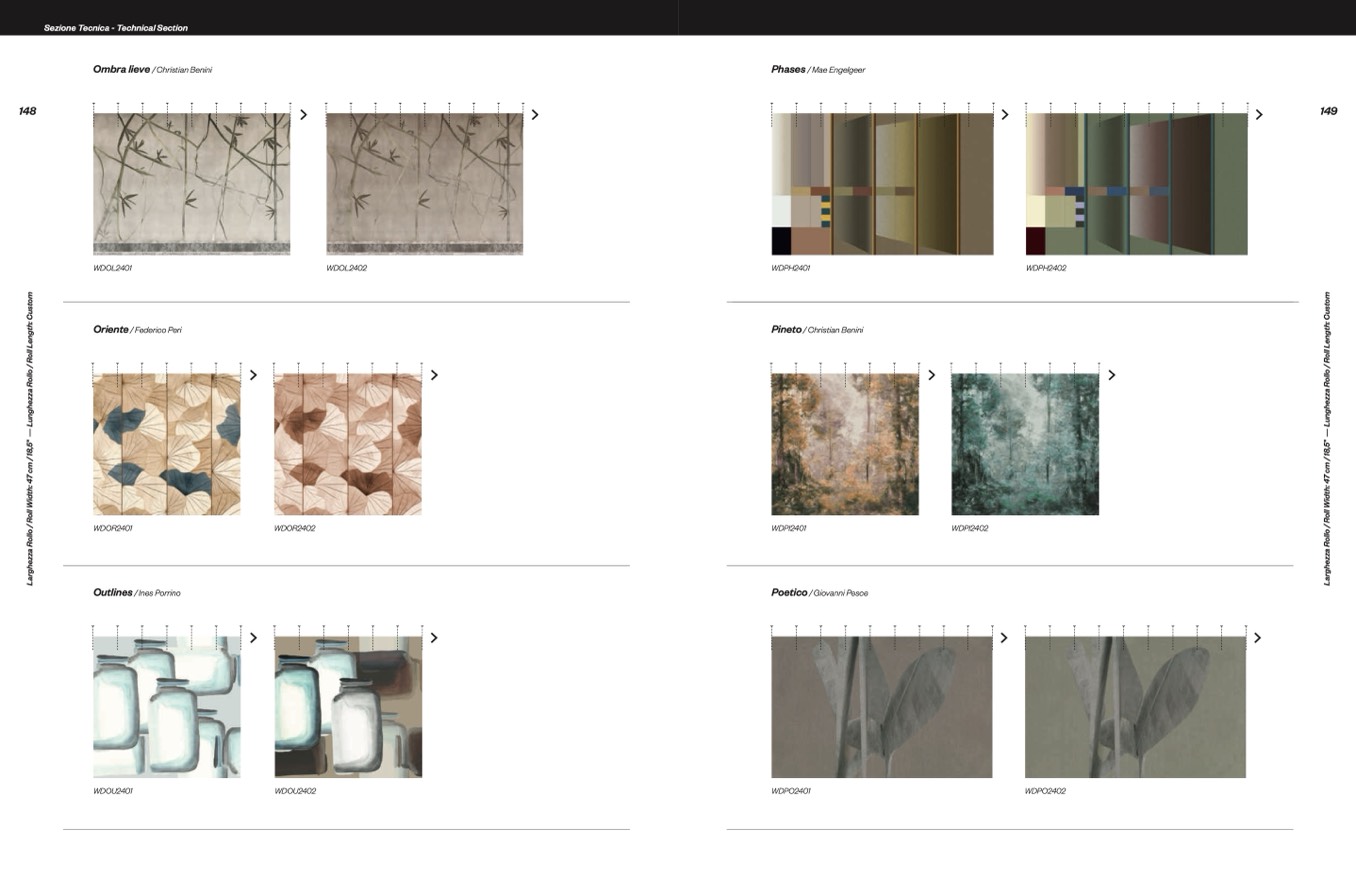Click the arrow next to WDPH2401 swatch
The width and height of the screenshot is (1356, 878).
[1005, 115]
